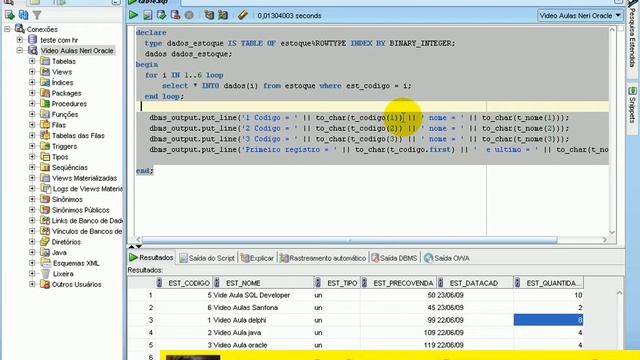Click the Run Script toolbar icon
The width and height of the screenshot is (640, 360).
147,16
